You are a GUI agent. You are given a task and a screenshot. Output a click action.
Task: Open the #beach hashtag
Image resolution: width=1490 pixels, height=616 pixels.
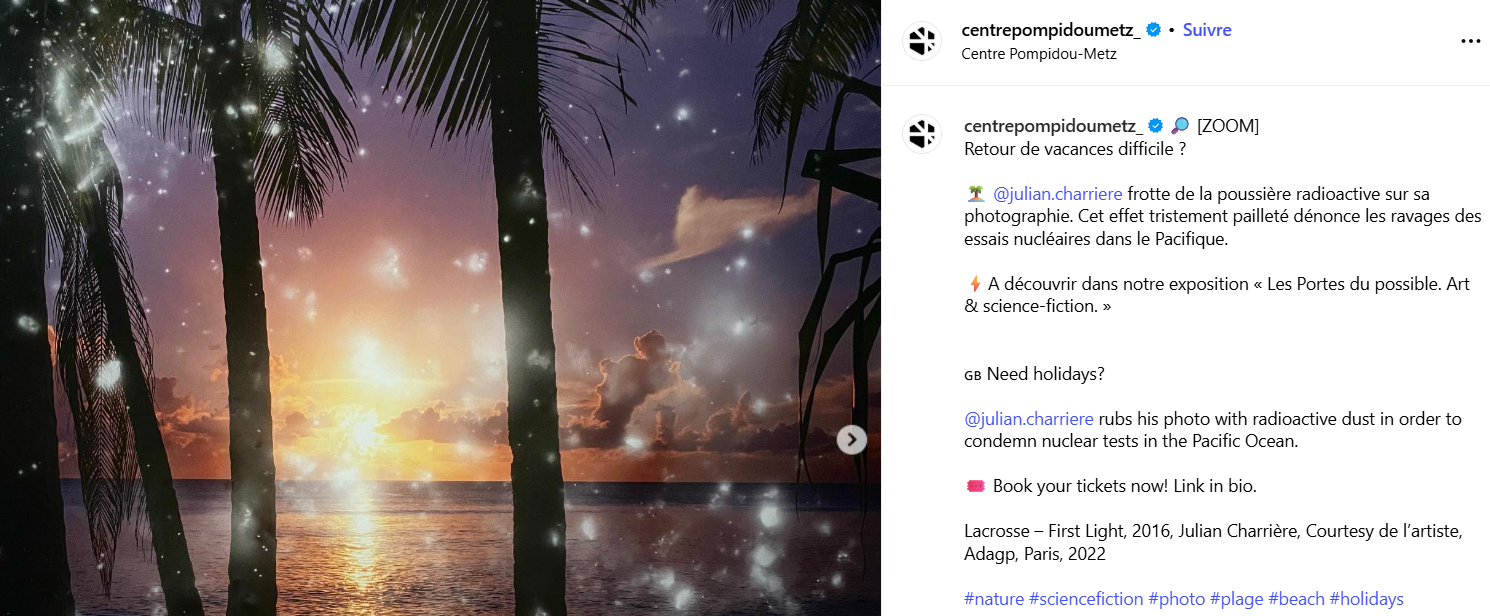point(1296,599)
